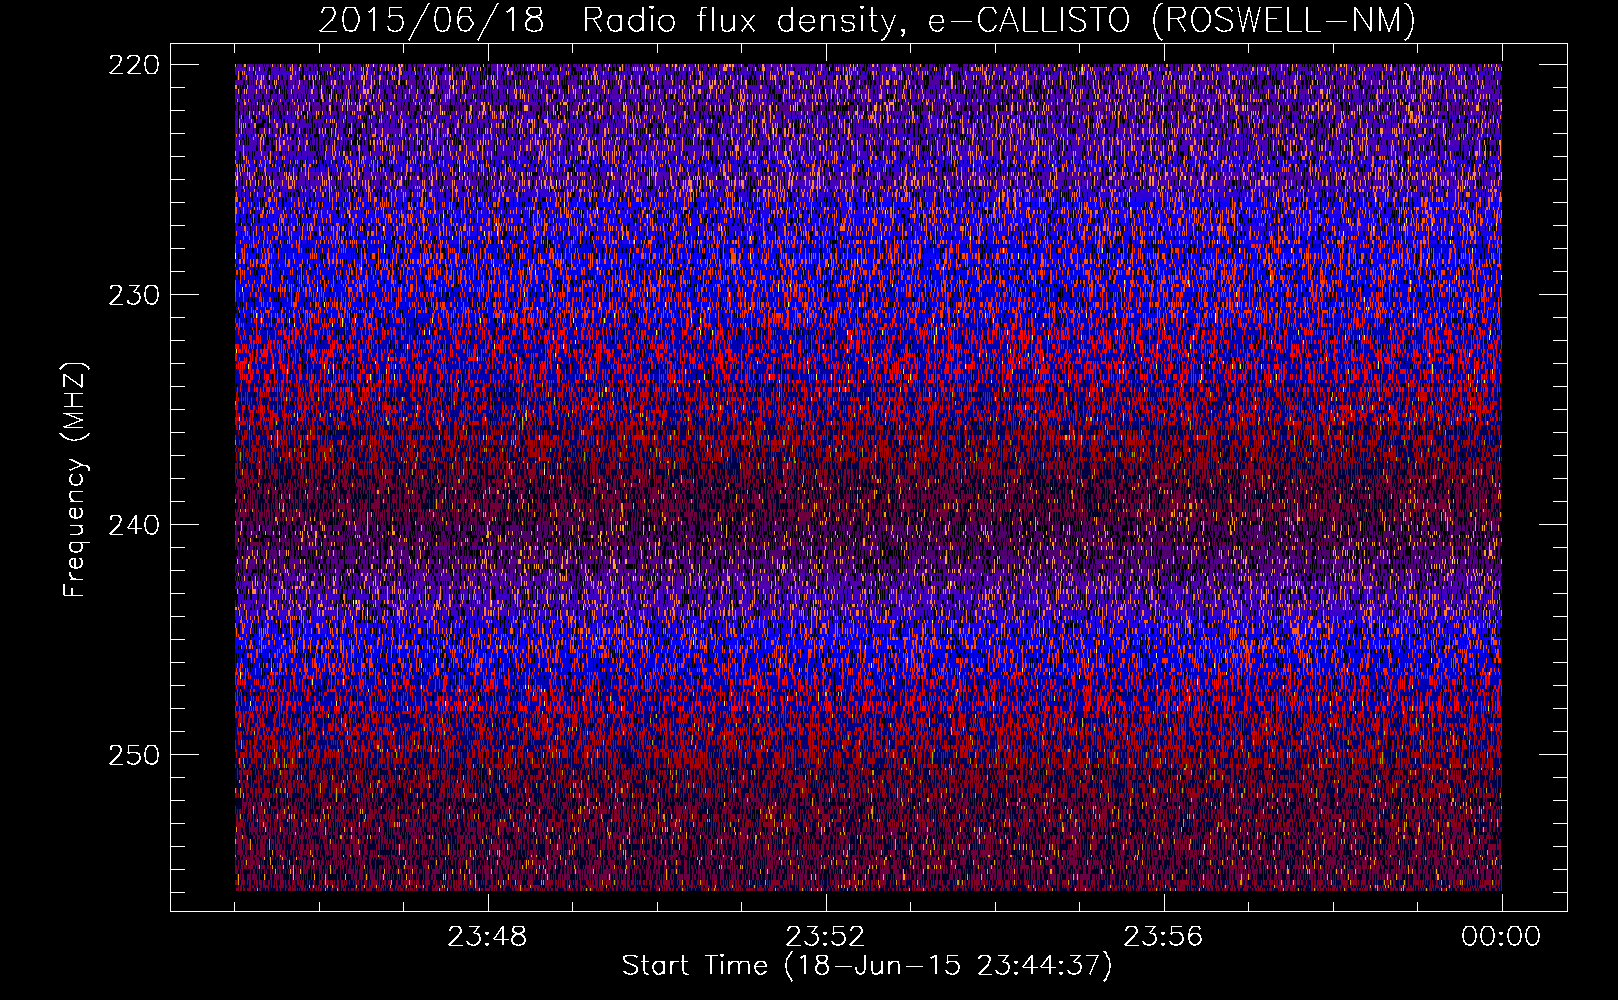Screen dimensions: 1618x1000
Task: Click the 250 frequency tick label
Action: [x=133, y=755]
